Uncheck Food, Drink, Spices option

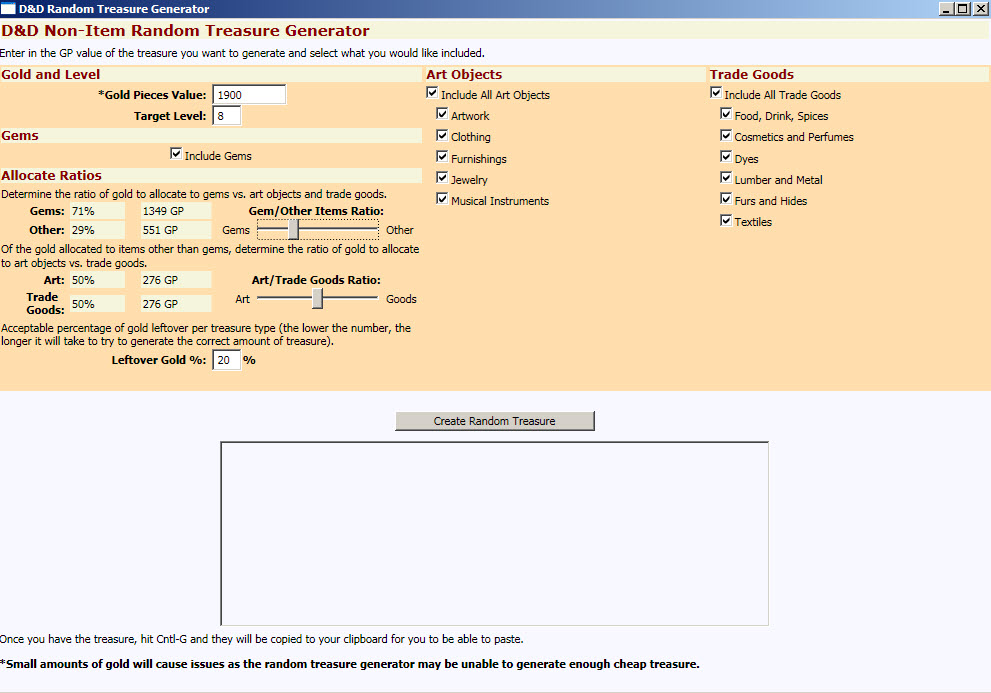coord(726,115)
